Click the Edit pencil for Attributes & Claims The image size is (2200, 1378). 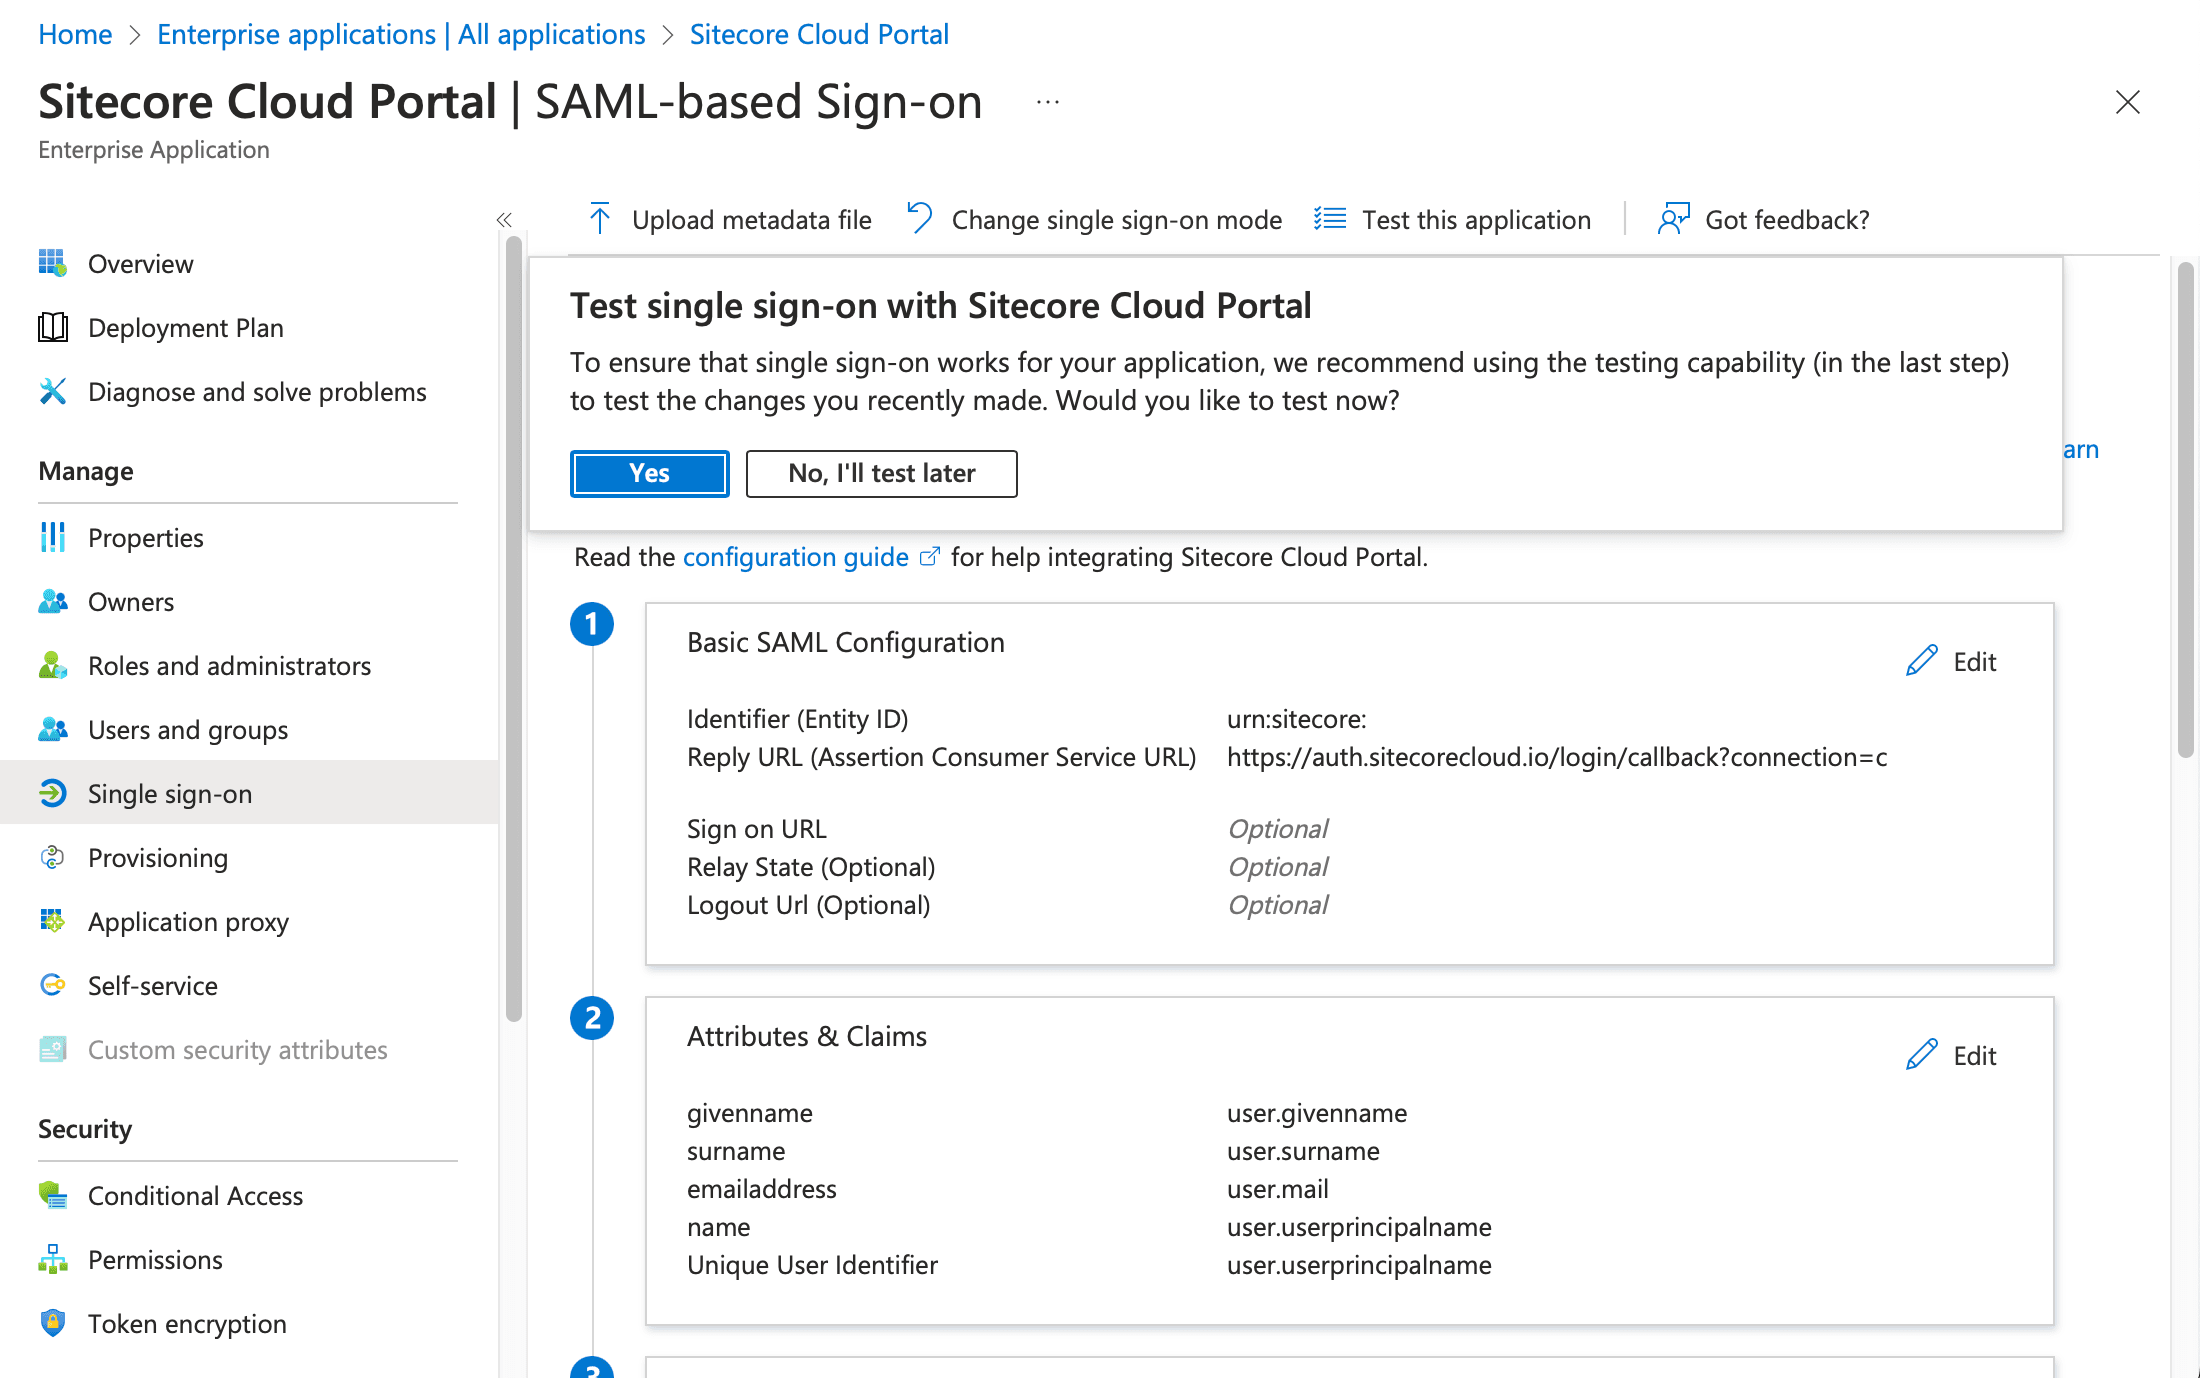(x=1922, y=1055)
